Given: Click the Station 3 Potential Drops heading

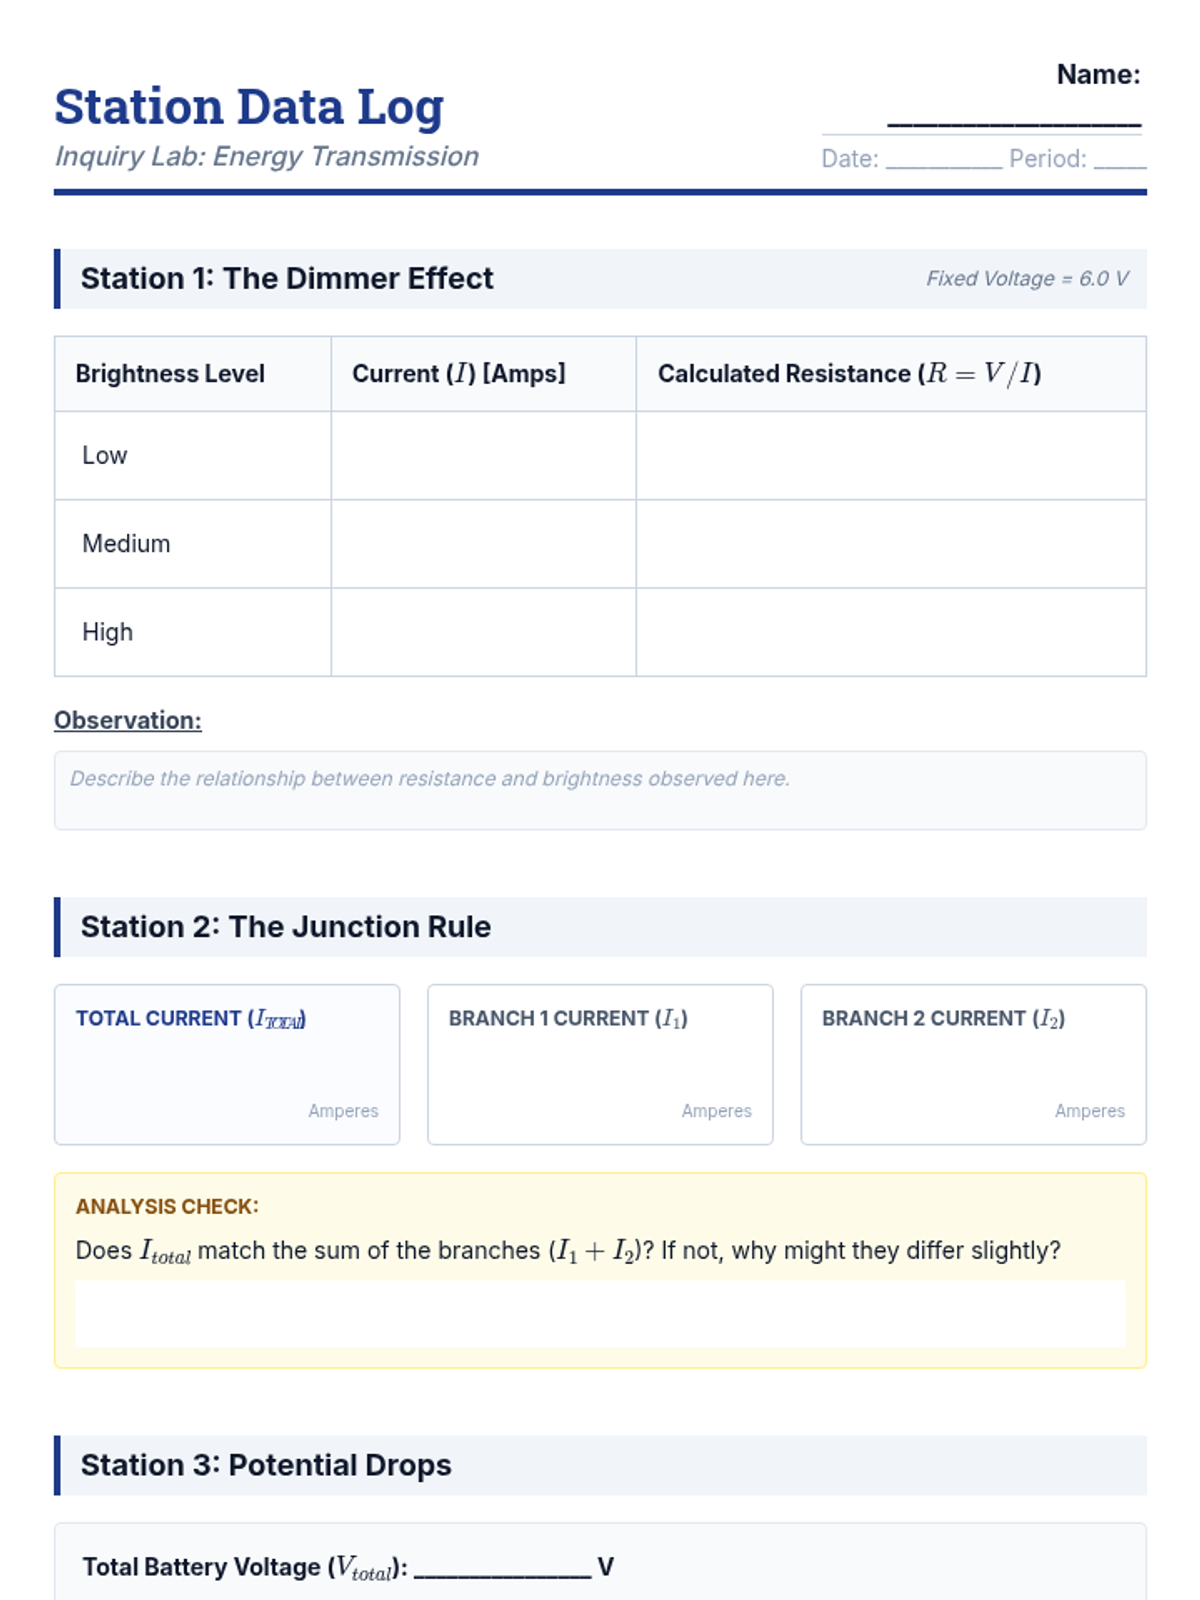Looking at the screenshot, I should coord(266,1465).
